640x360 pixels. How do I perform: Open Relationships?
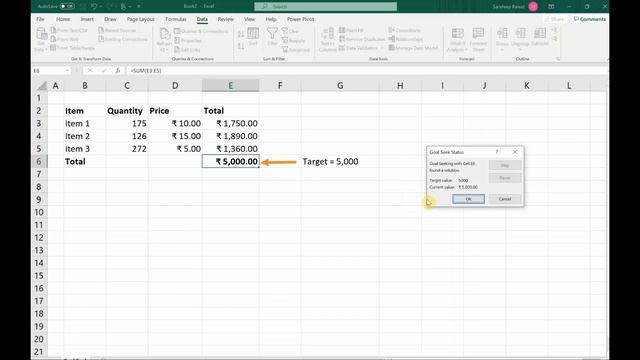tap(405, 39)
